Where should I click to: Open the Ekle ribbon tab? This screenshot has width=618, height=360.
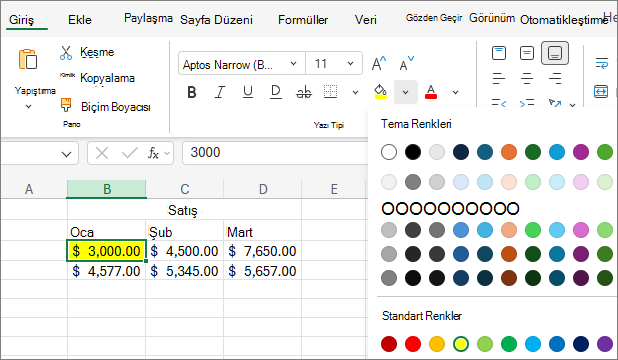[x=80, y=20]
